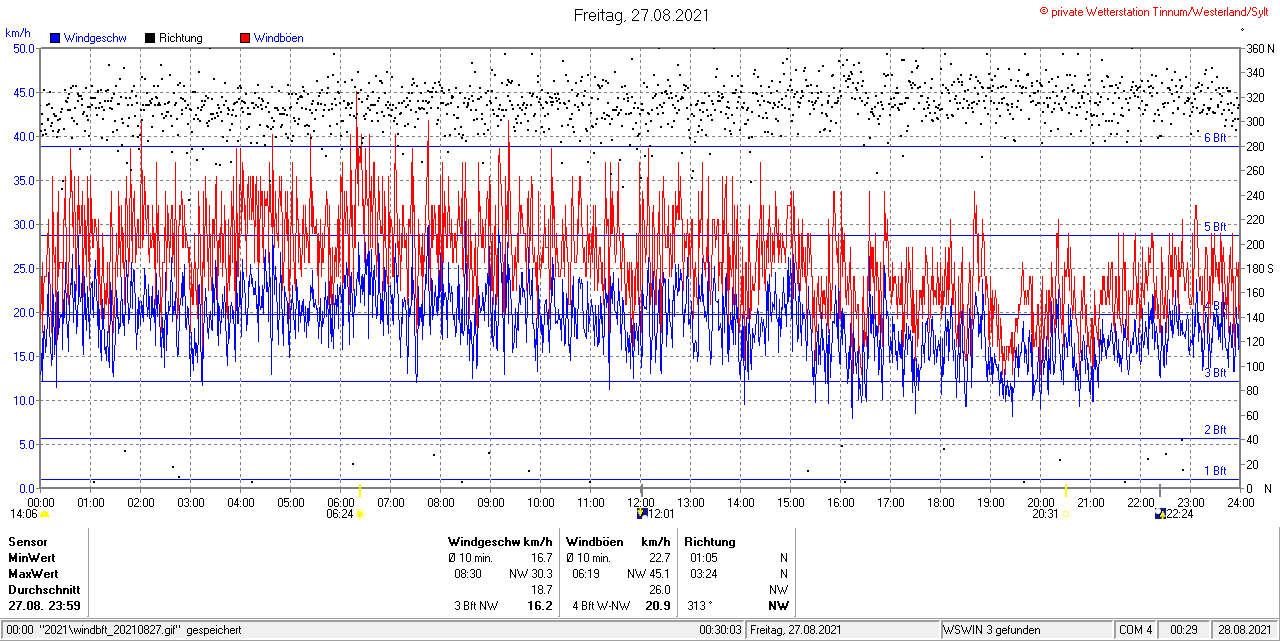Click the sunrise icon at 06:24
This screenshot has height=641, width=1280.
tap(360, 514)
